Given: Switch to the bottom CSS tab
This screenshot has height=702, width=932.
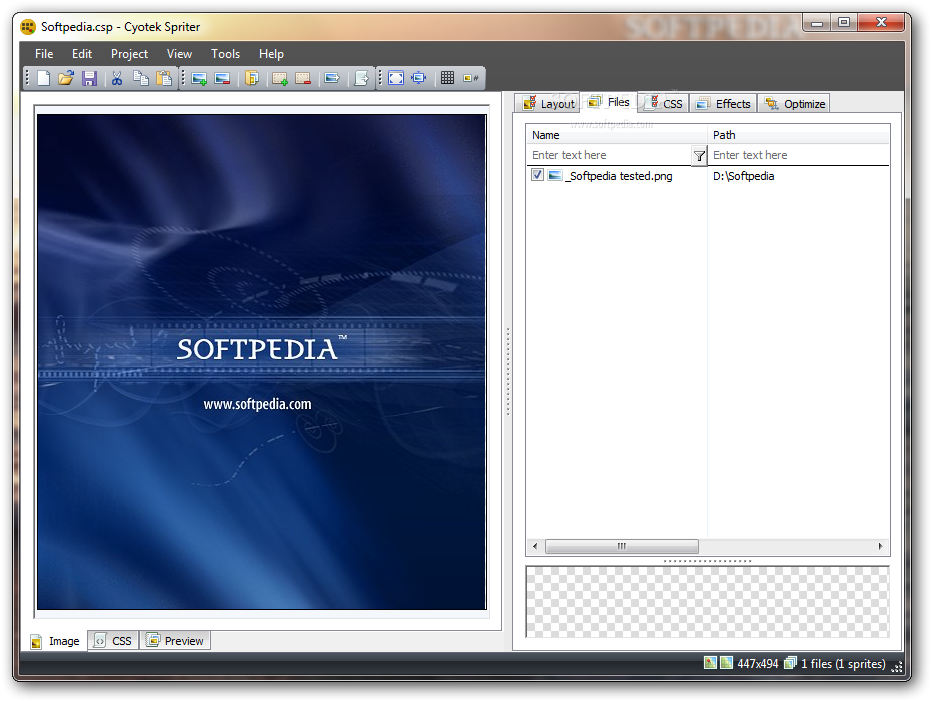Looking at the screenshot, I should [x=113, y=641].
